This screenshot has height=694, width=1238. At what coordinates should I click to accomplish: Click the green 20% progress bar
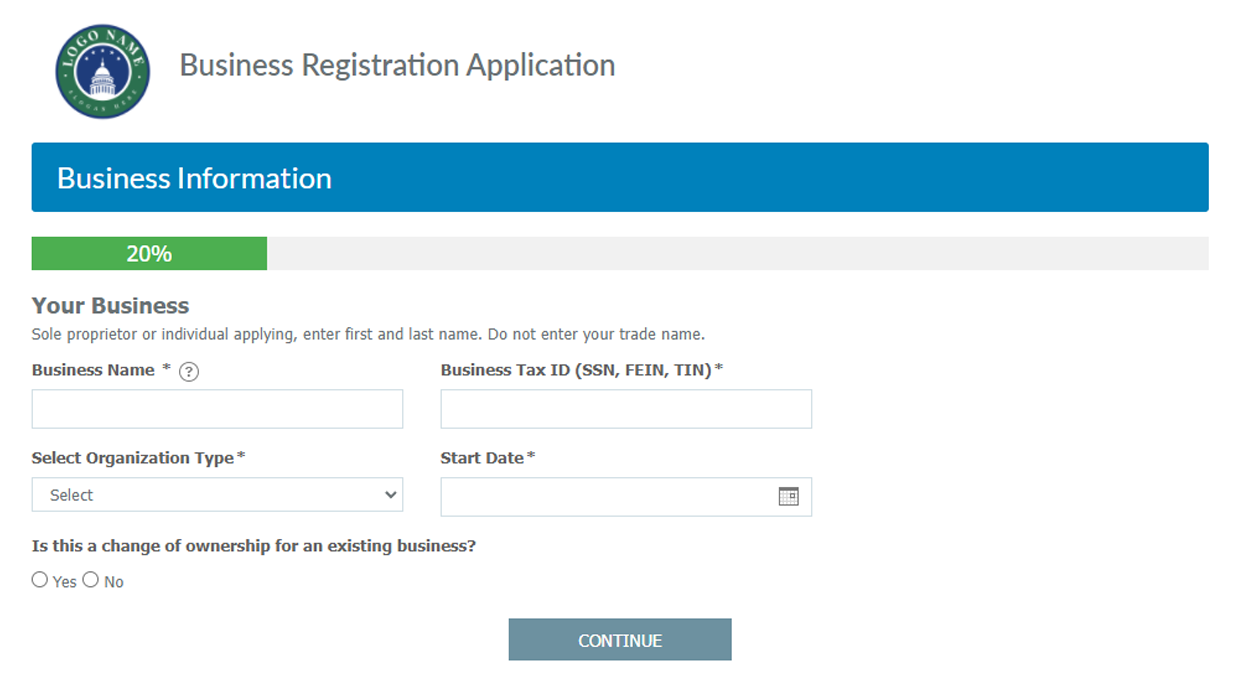[x=149, y=254]
